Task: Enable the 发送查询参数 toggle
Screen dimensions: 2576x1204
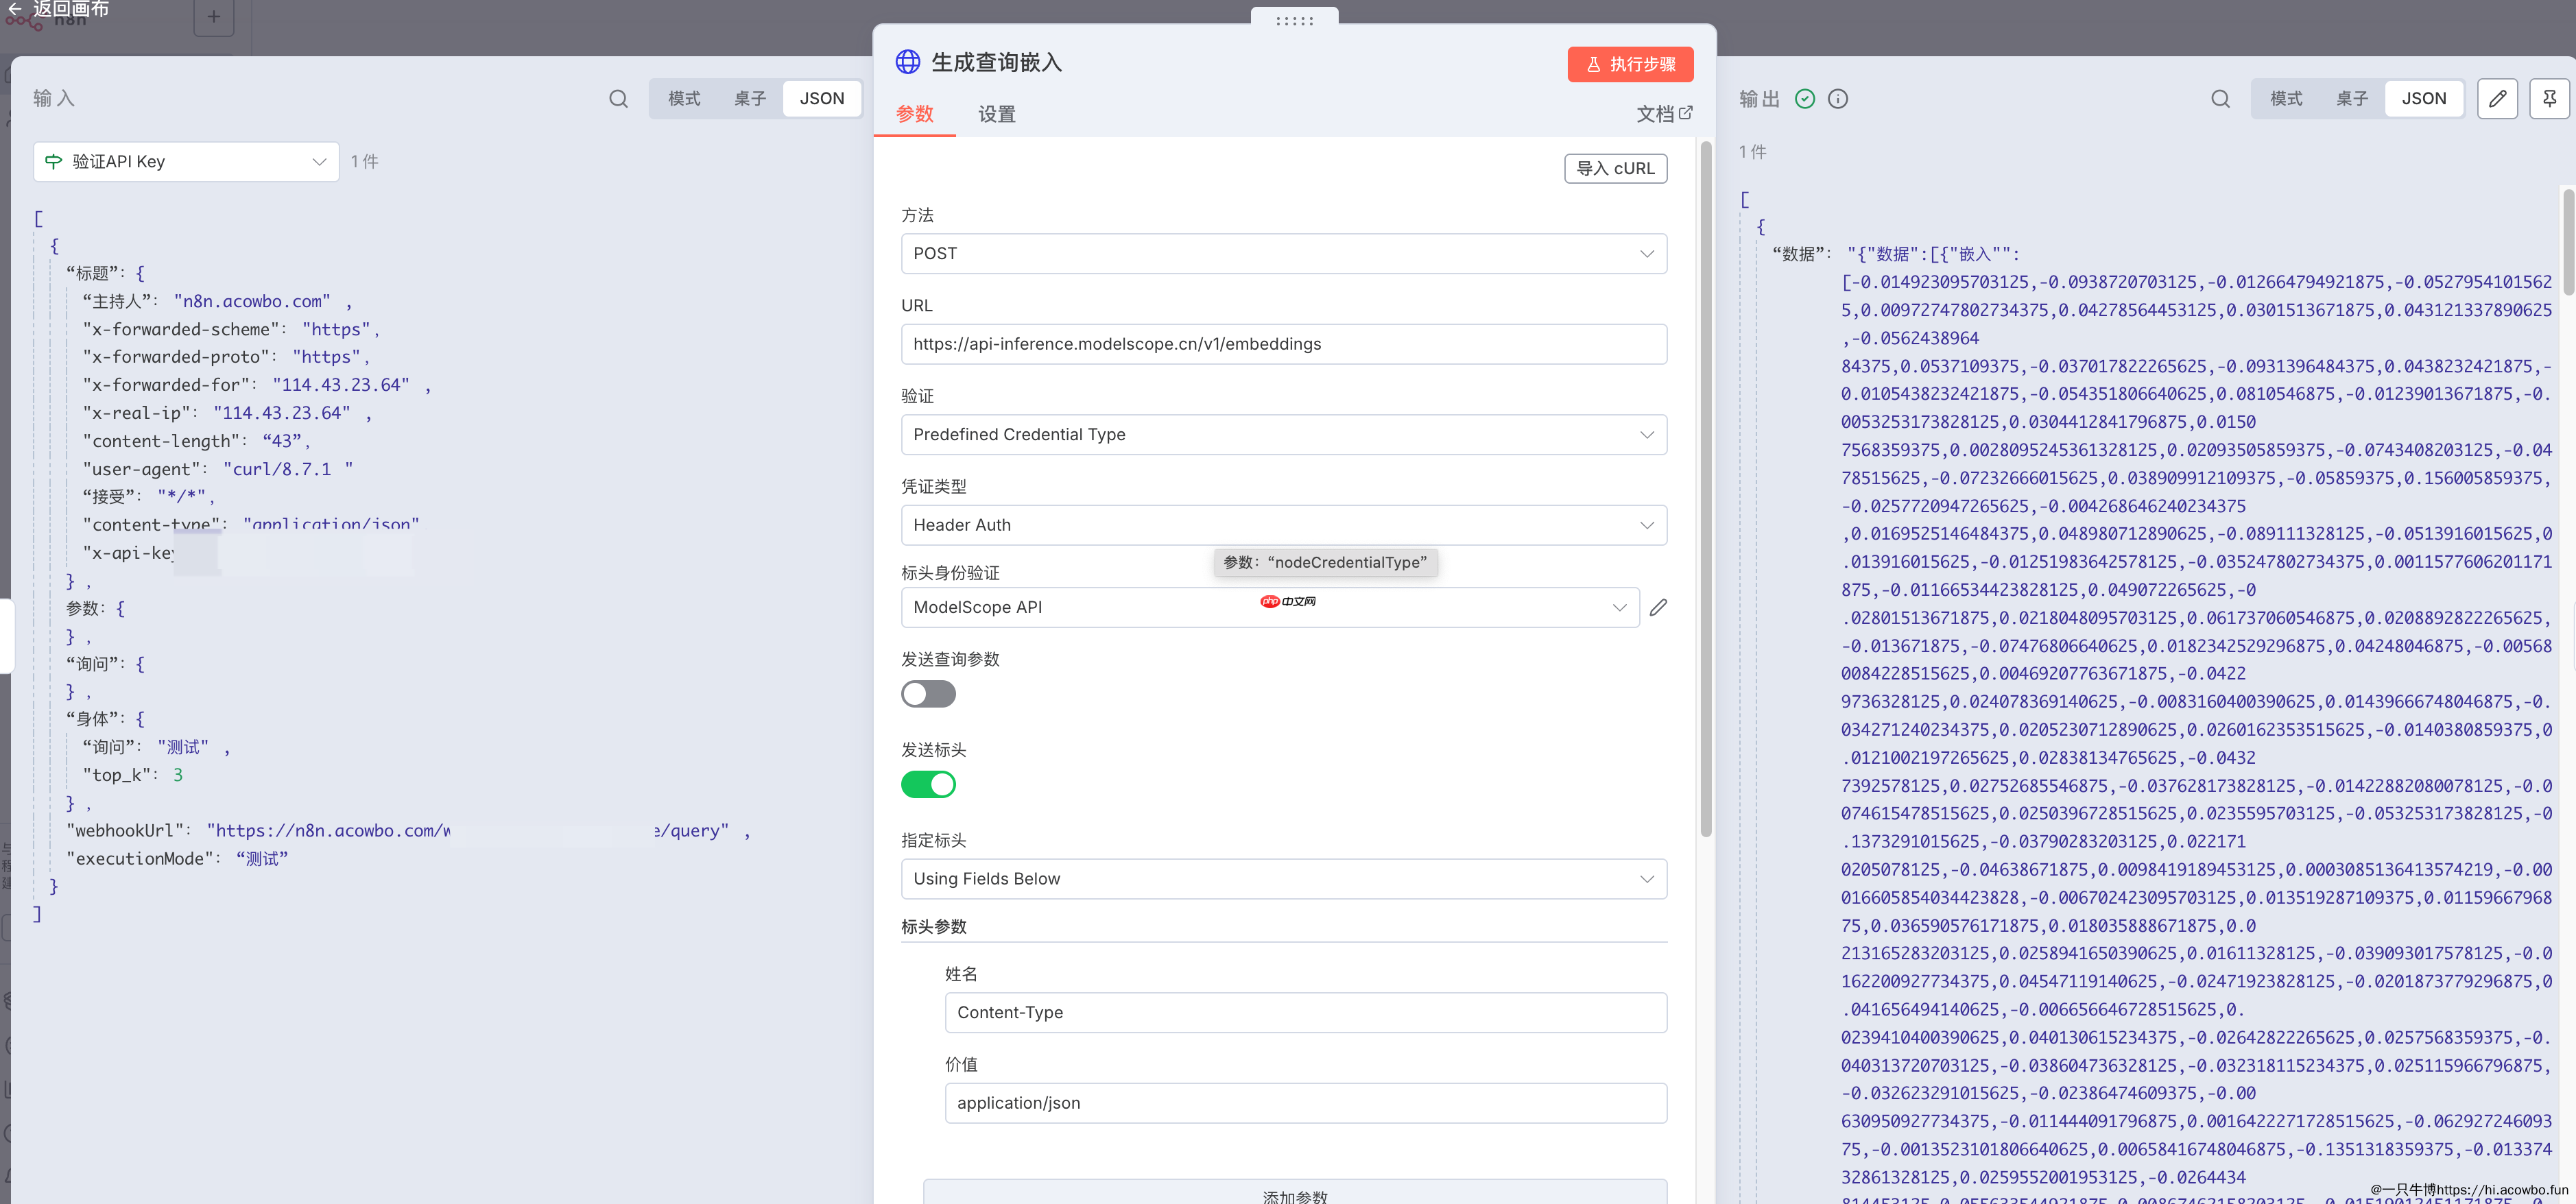Action: (x=928, y=693)
